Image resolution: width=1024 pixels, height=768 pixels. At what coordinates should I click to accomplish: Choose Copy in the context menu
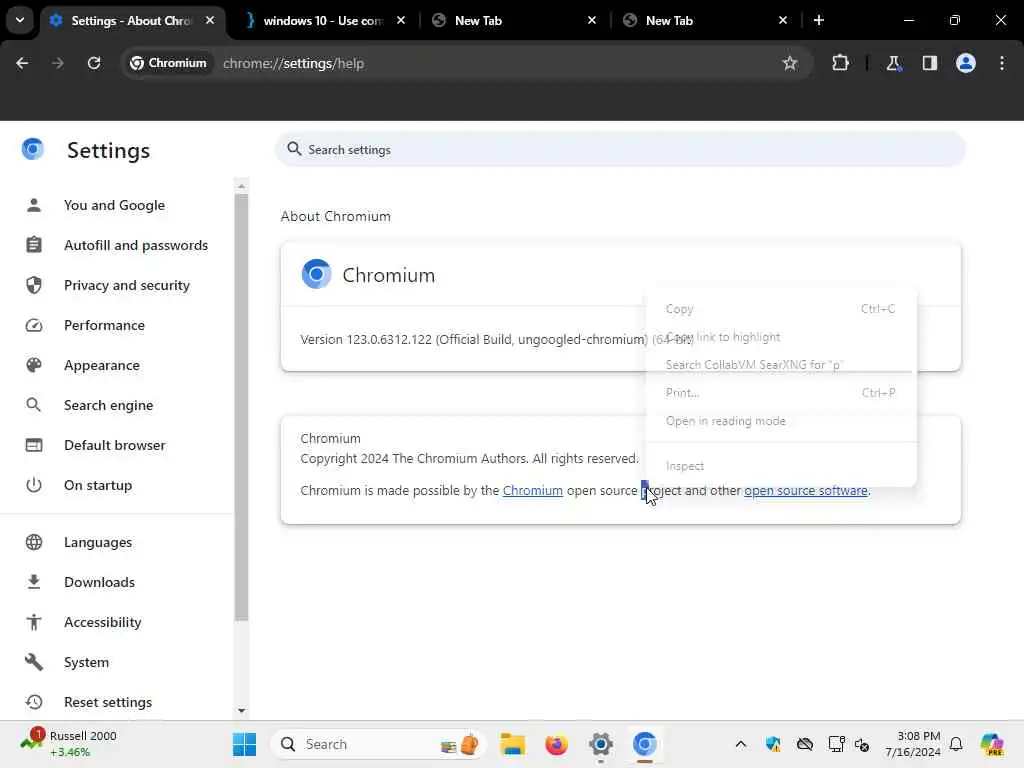point(780,309)
